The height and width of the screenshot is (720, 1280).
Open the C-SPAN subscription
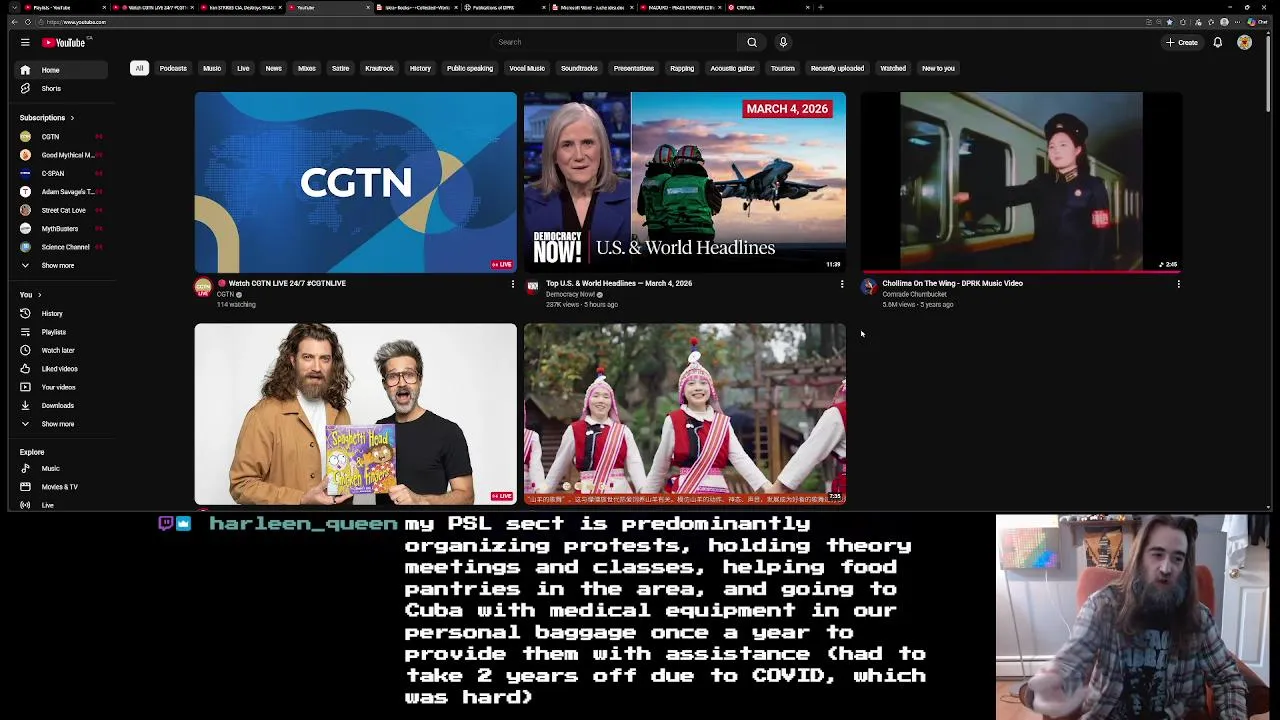61,173
